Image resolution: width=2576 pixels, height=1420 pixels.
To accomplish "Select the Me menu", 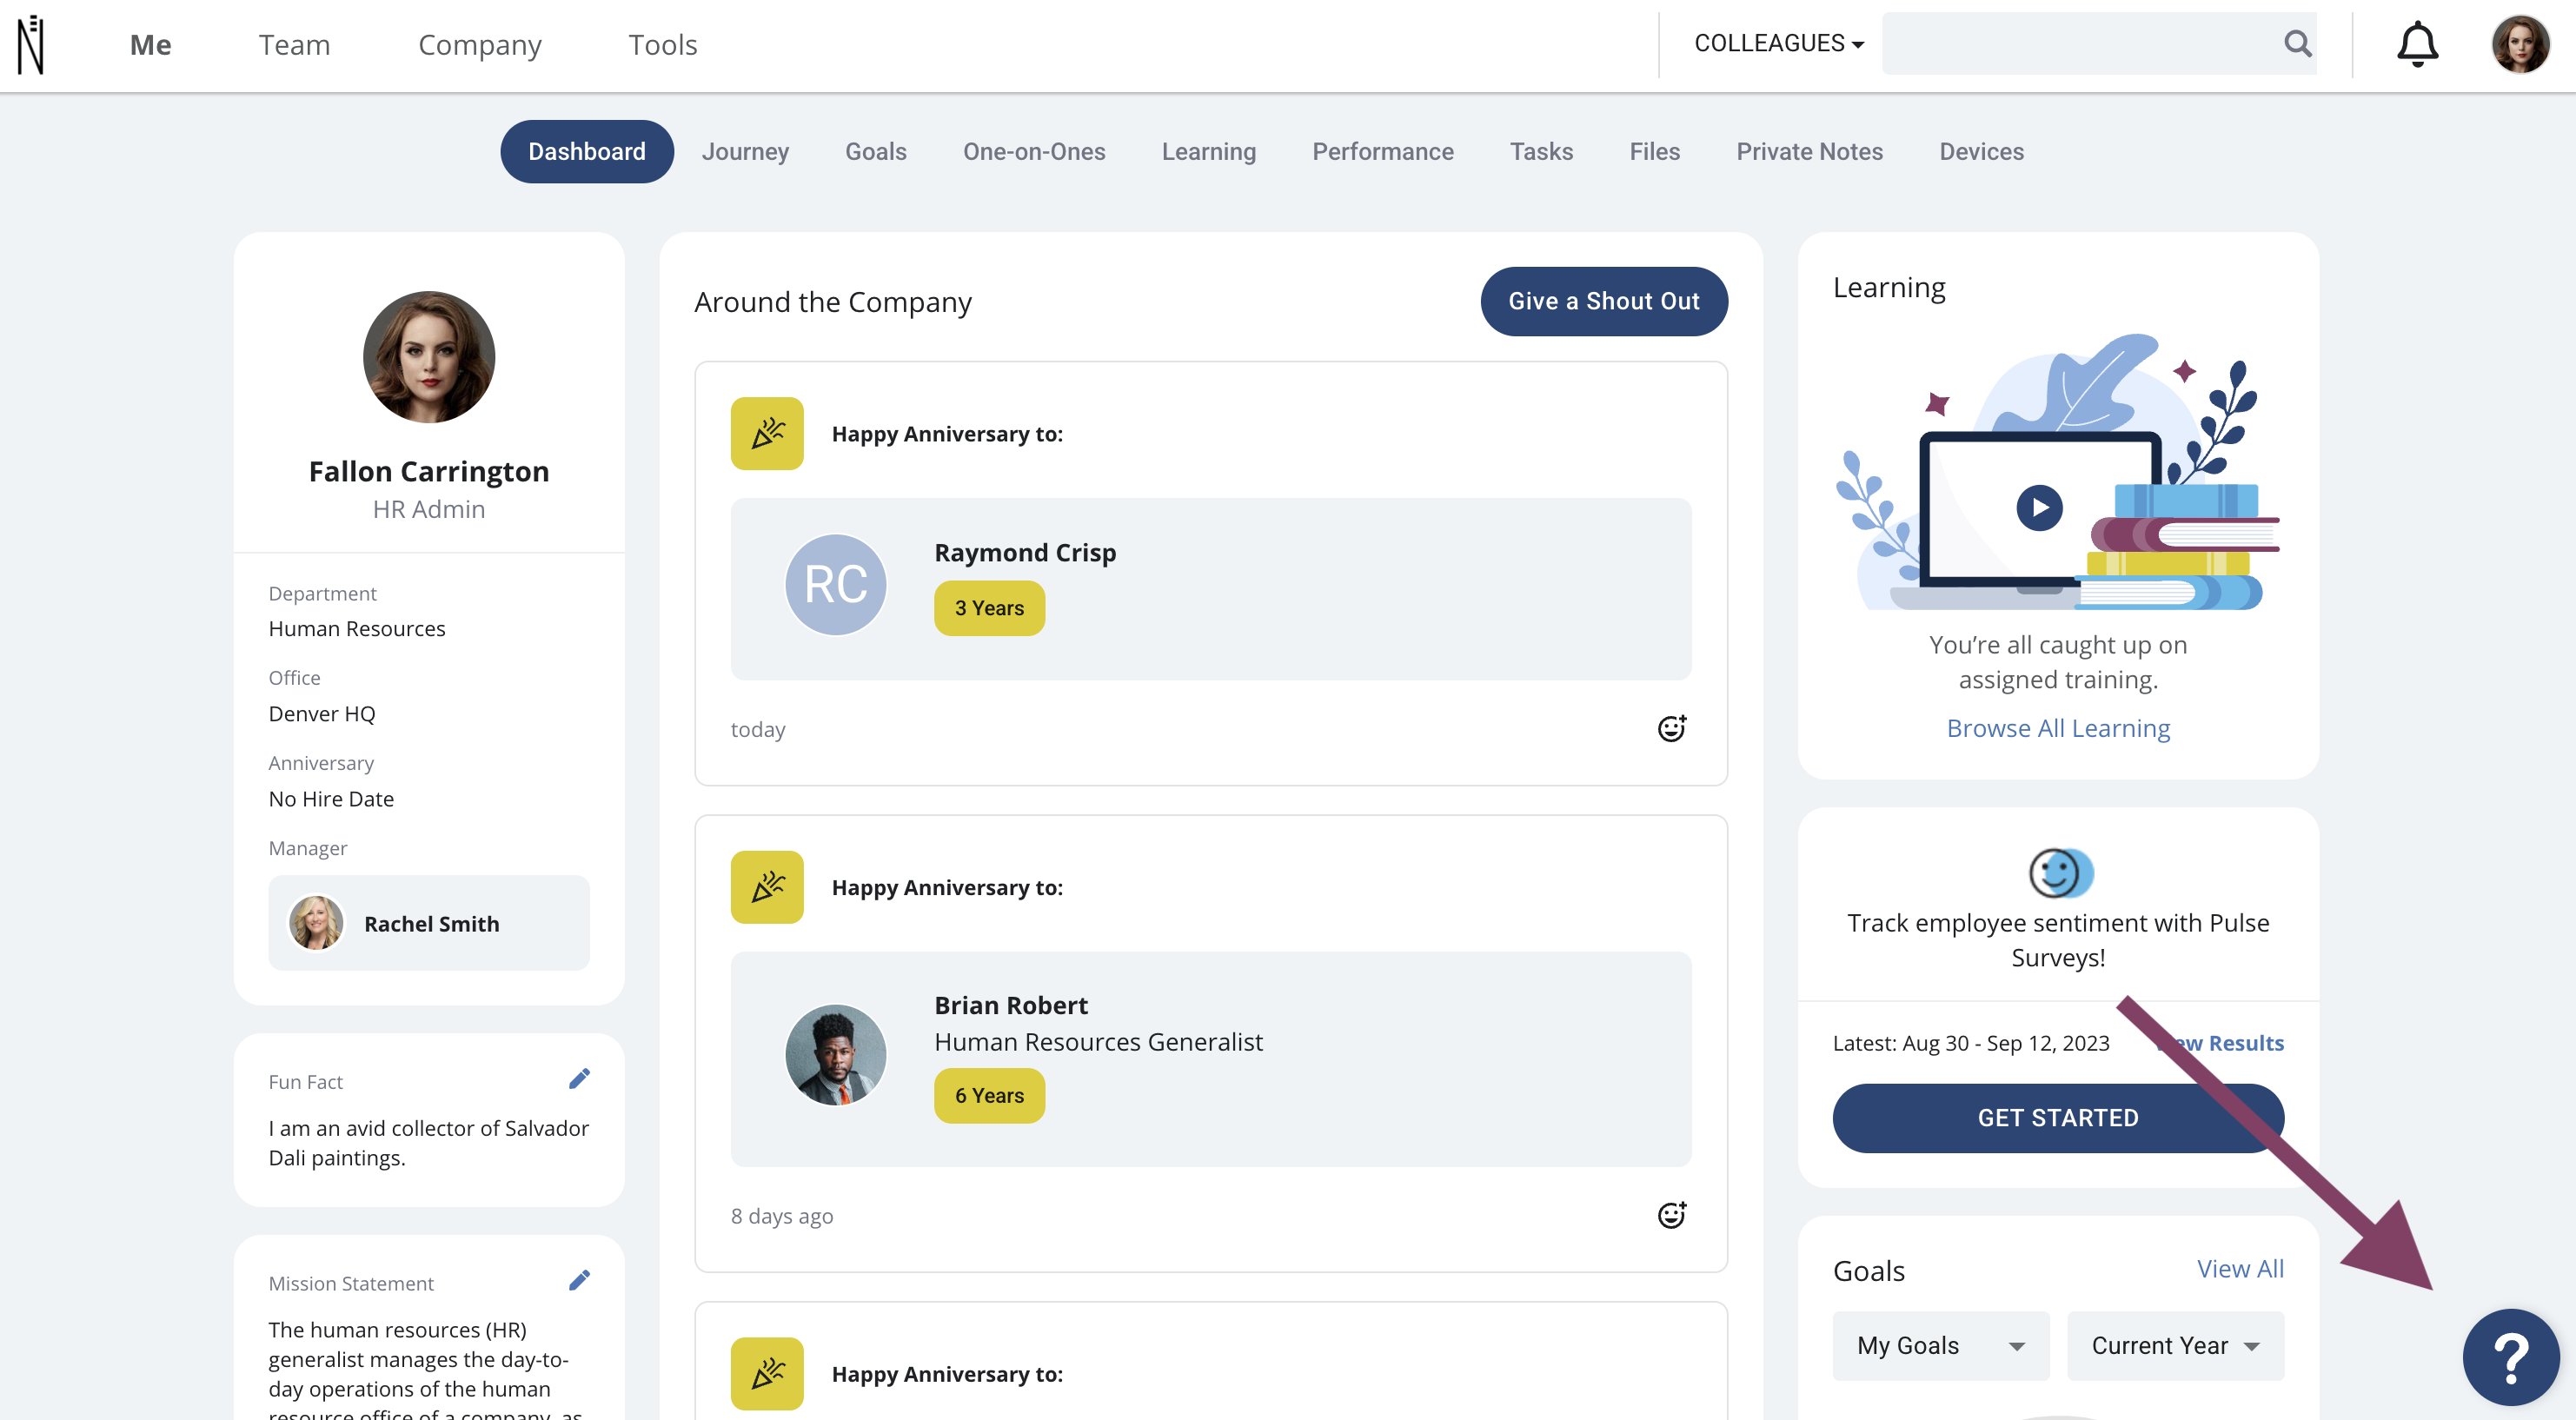I will 151,45.
